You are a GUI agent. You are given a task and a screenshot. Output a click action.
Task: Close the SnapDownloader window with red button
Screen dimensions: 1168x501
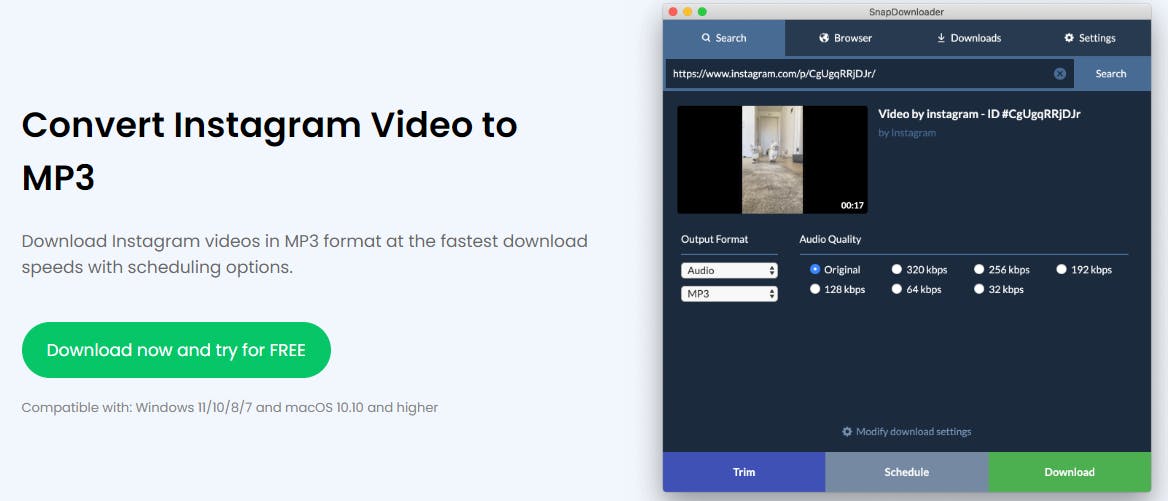[673, 11]
